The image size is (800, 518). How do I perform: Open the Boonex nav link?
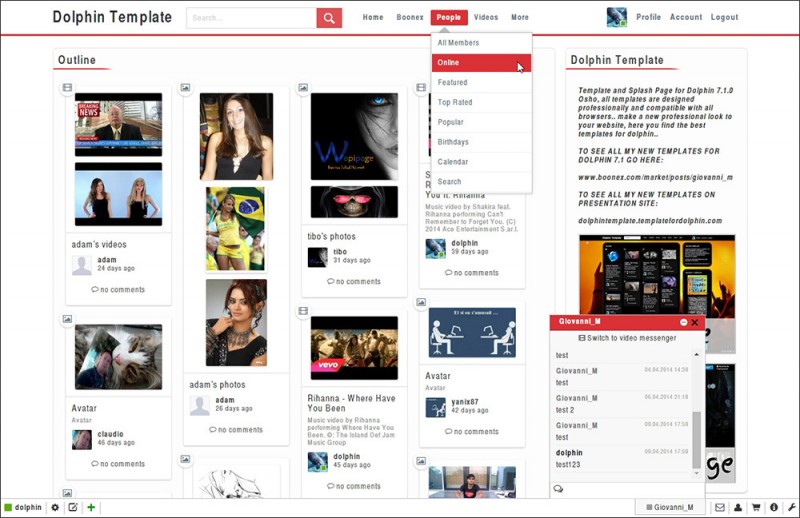coord(410,17)
